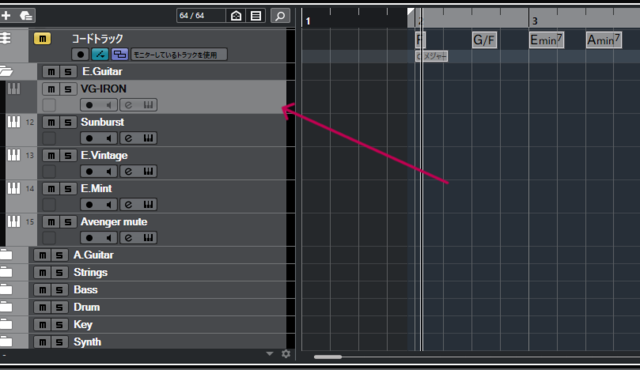Open Edit Instrument on Sunburst track
640x370 pixels.
[128, 138]
